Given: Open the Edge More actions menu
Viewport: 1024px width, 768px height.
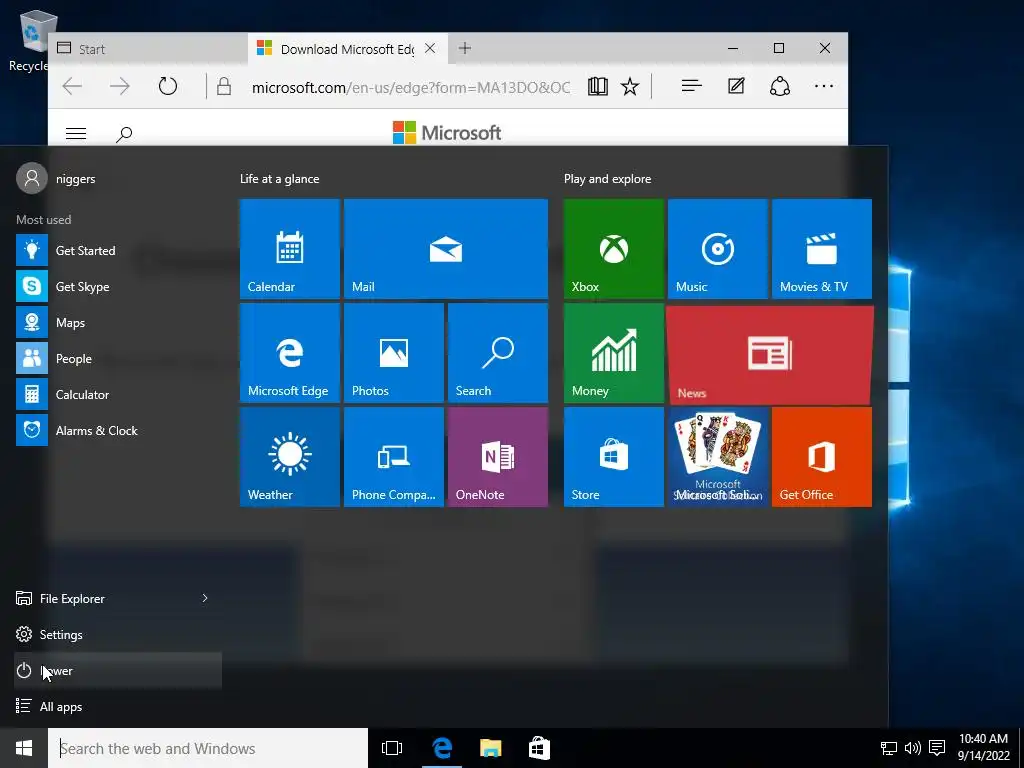Looking at the screenshot, I should click(x=824, y=86).
